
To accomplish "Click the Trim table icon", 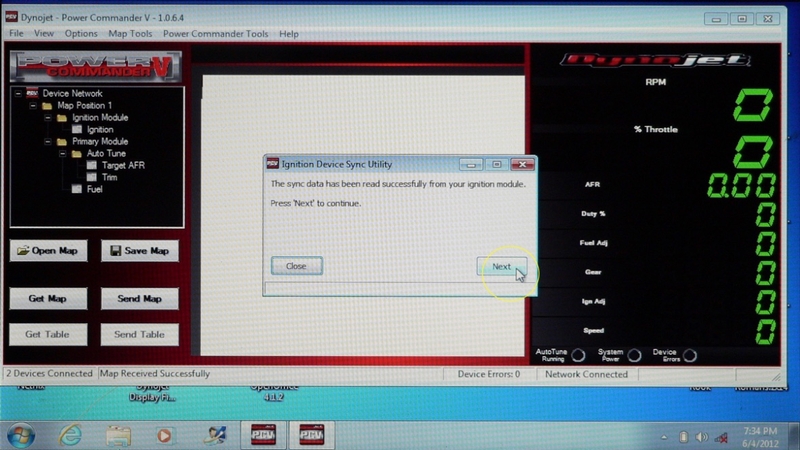I will pos(92,177).
